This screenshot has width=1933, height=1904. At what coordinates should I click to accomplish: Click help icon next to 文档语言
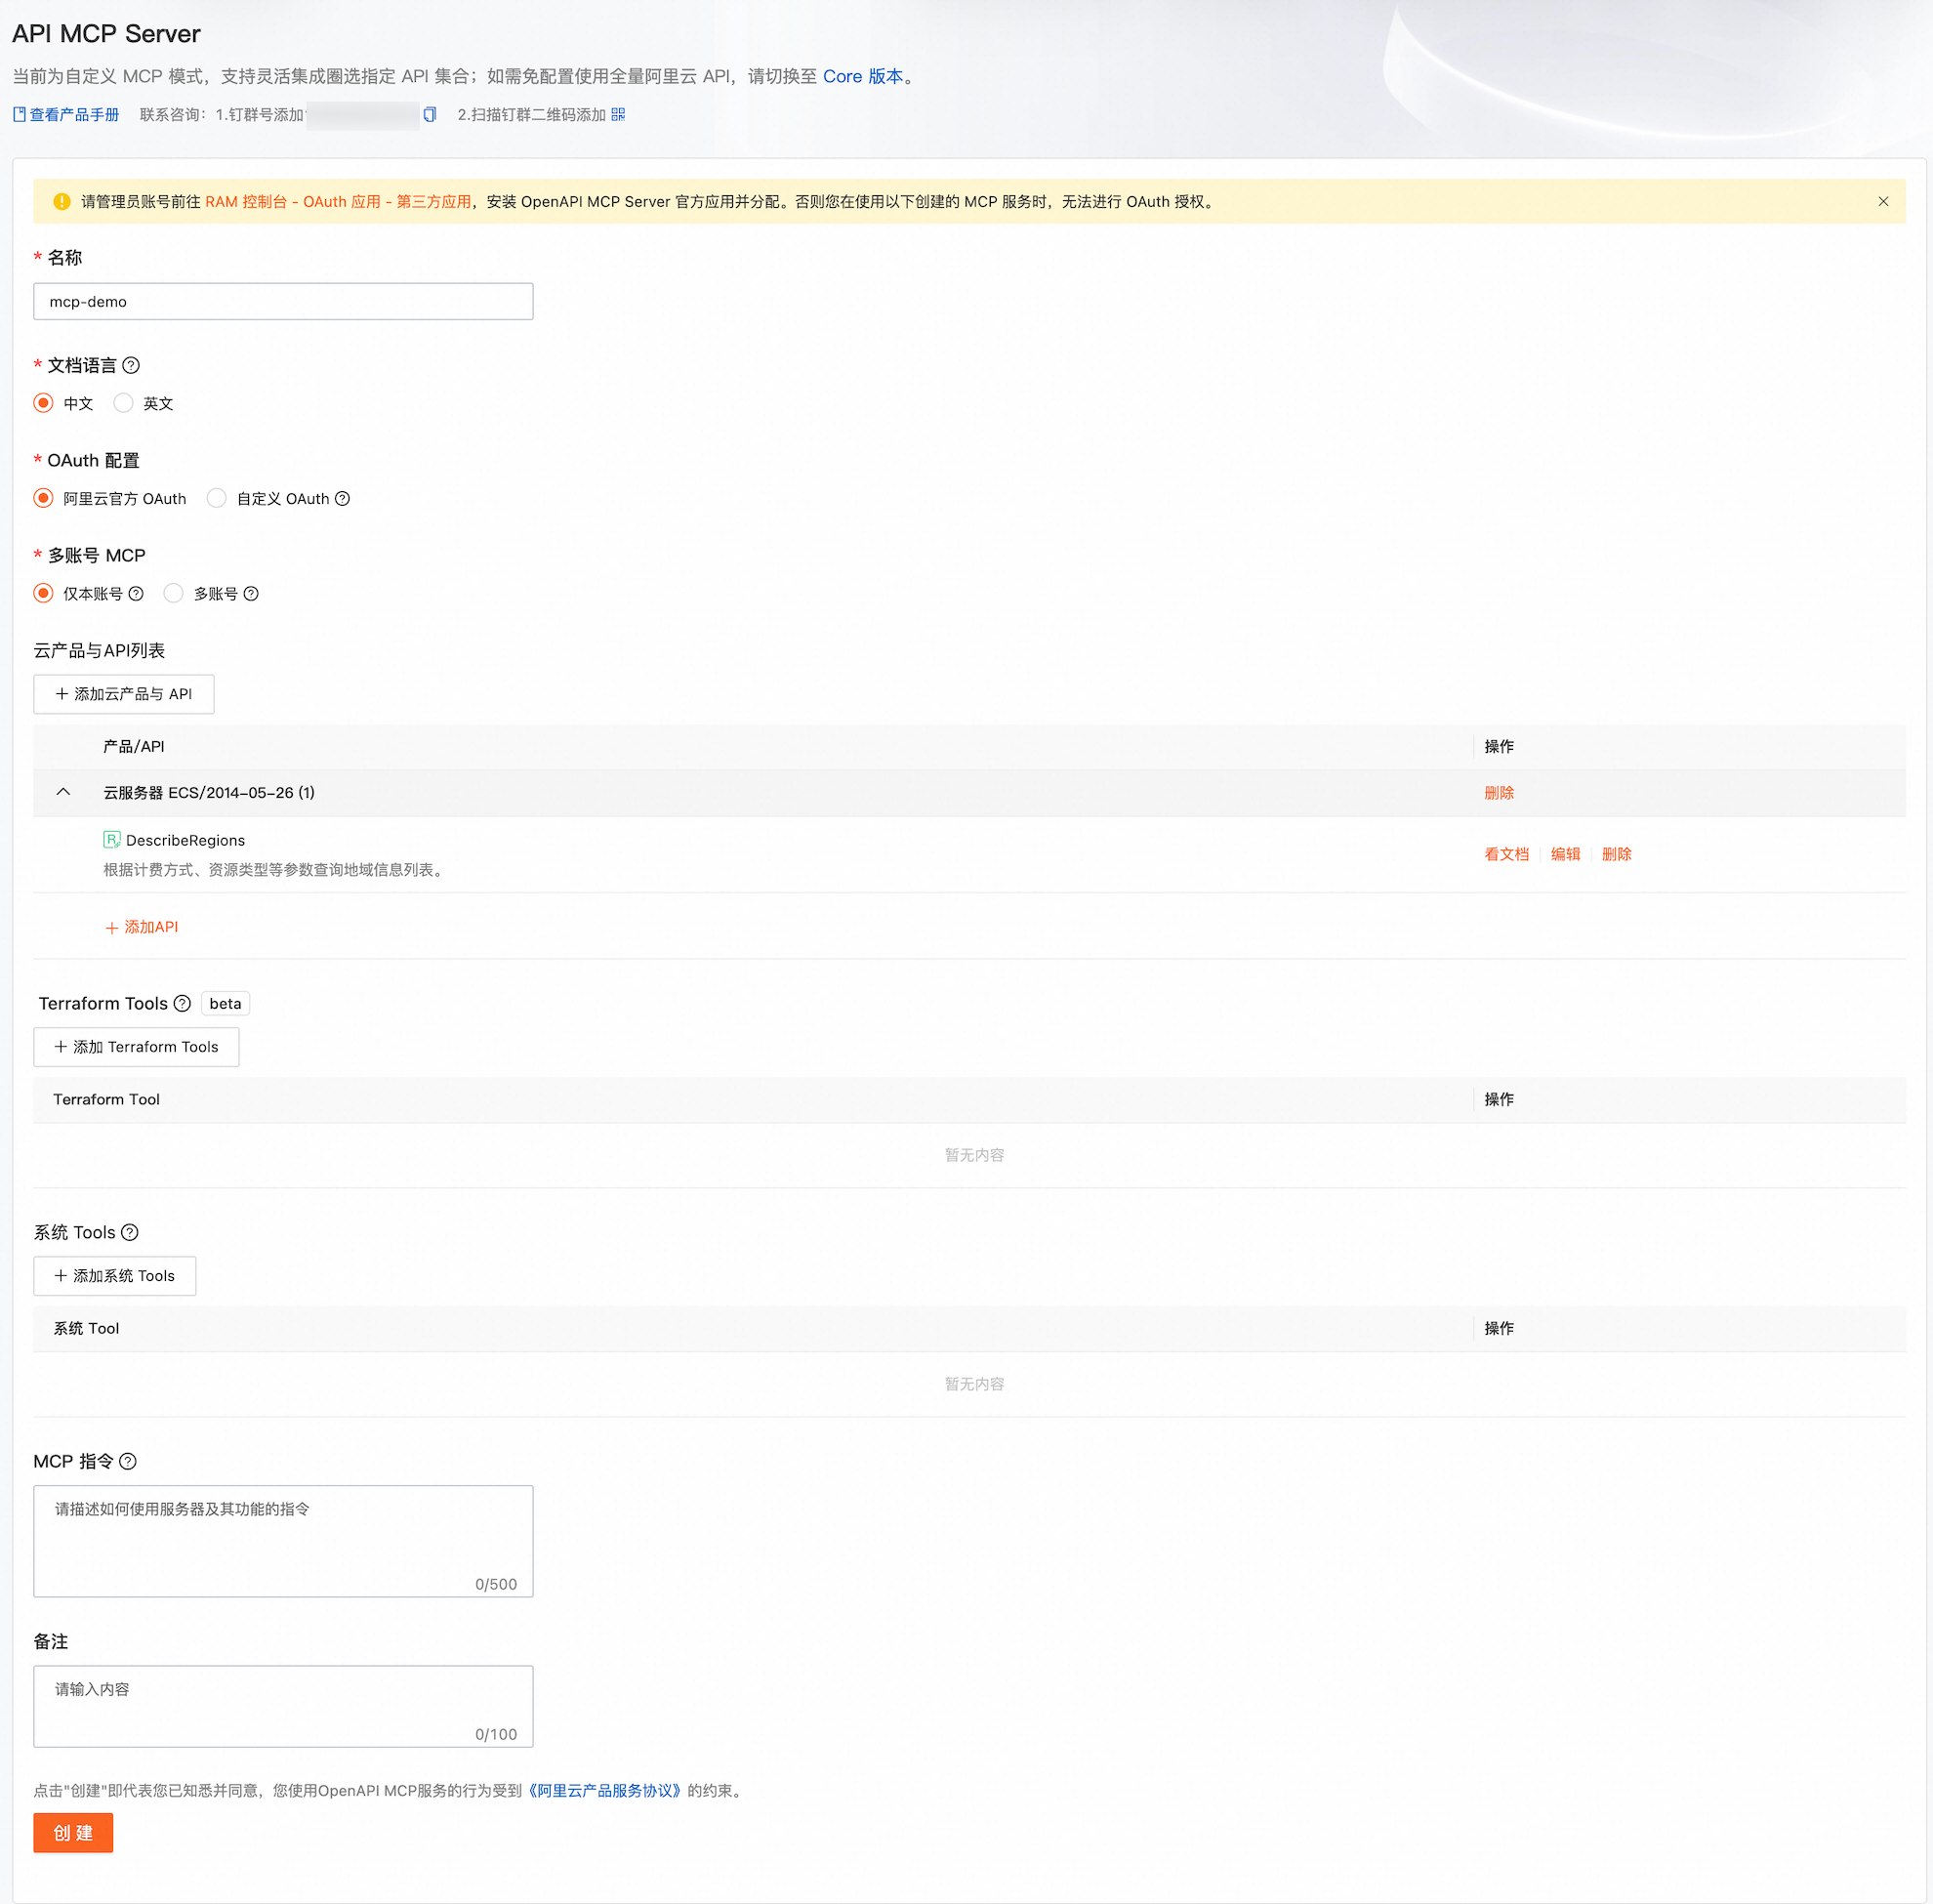pyautogui.click(x=131, y=365)
